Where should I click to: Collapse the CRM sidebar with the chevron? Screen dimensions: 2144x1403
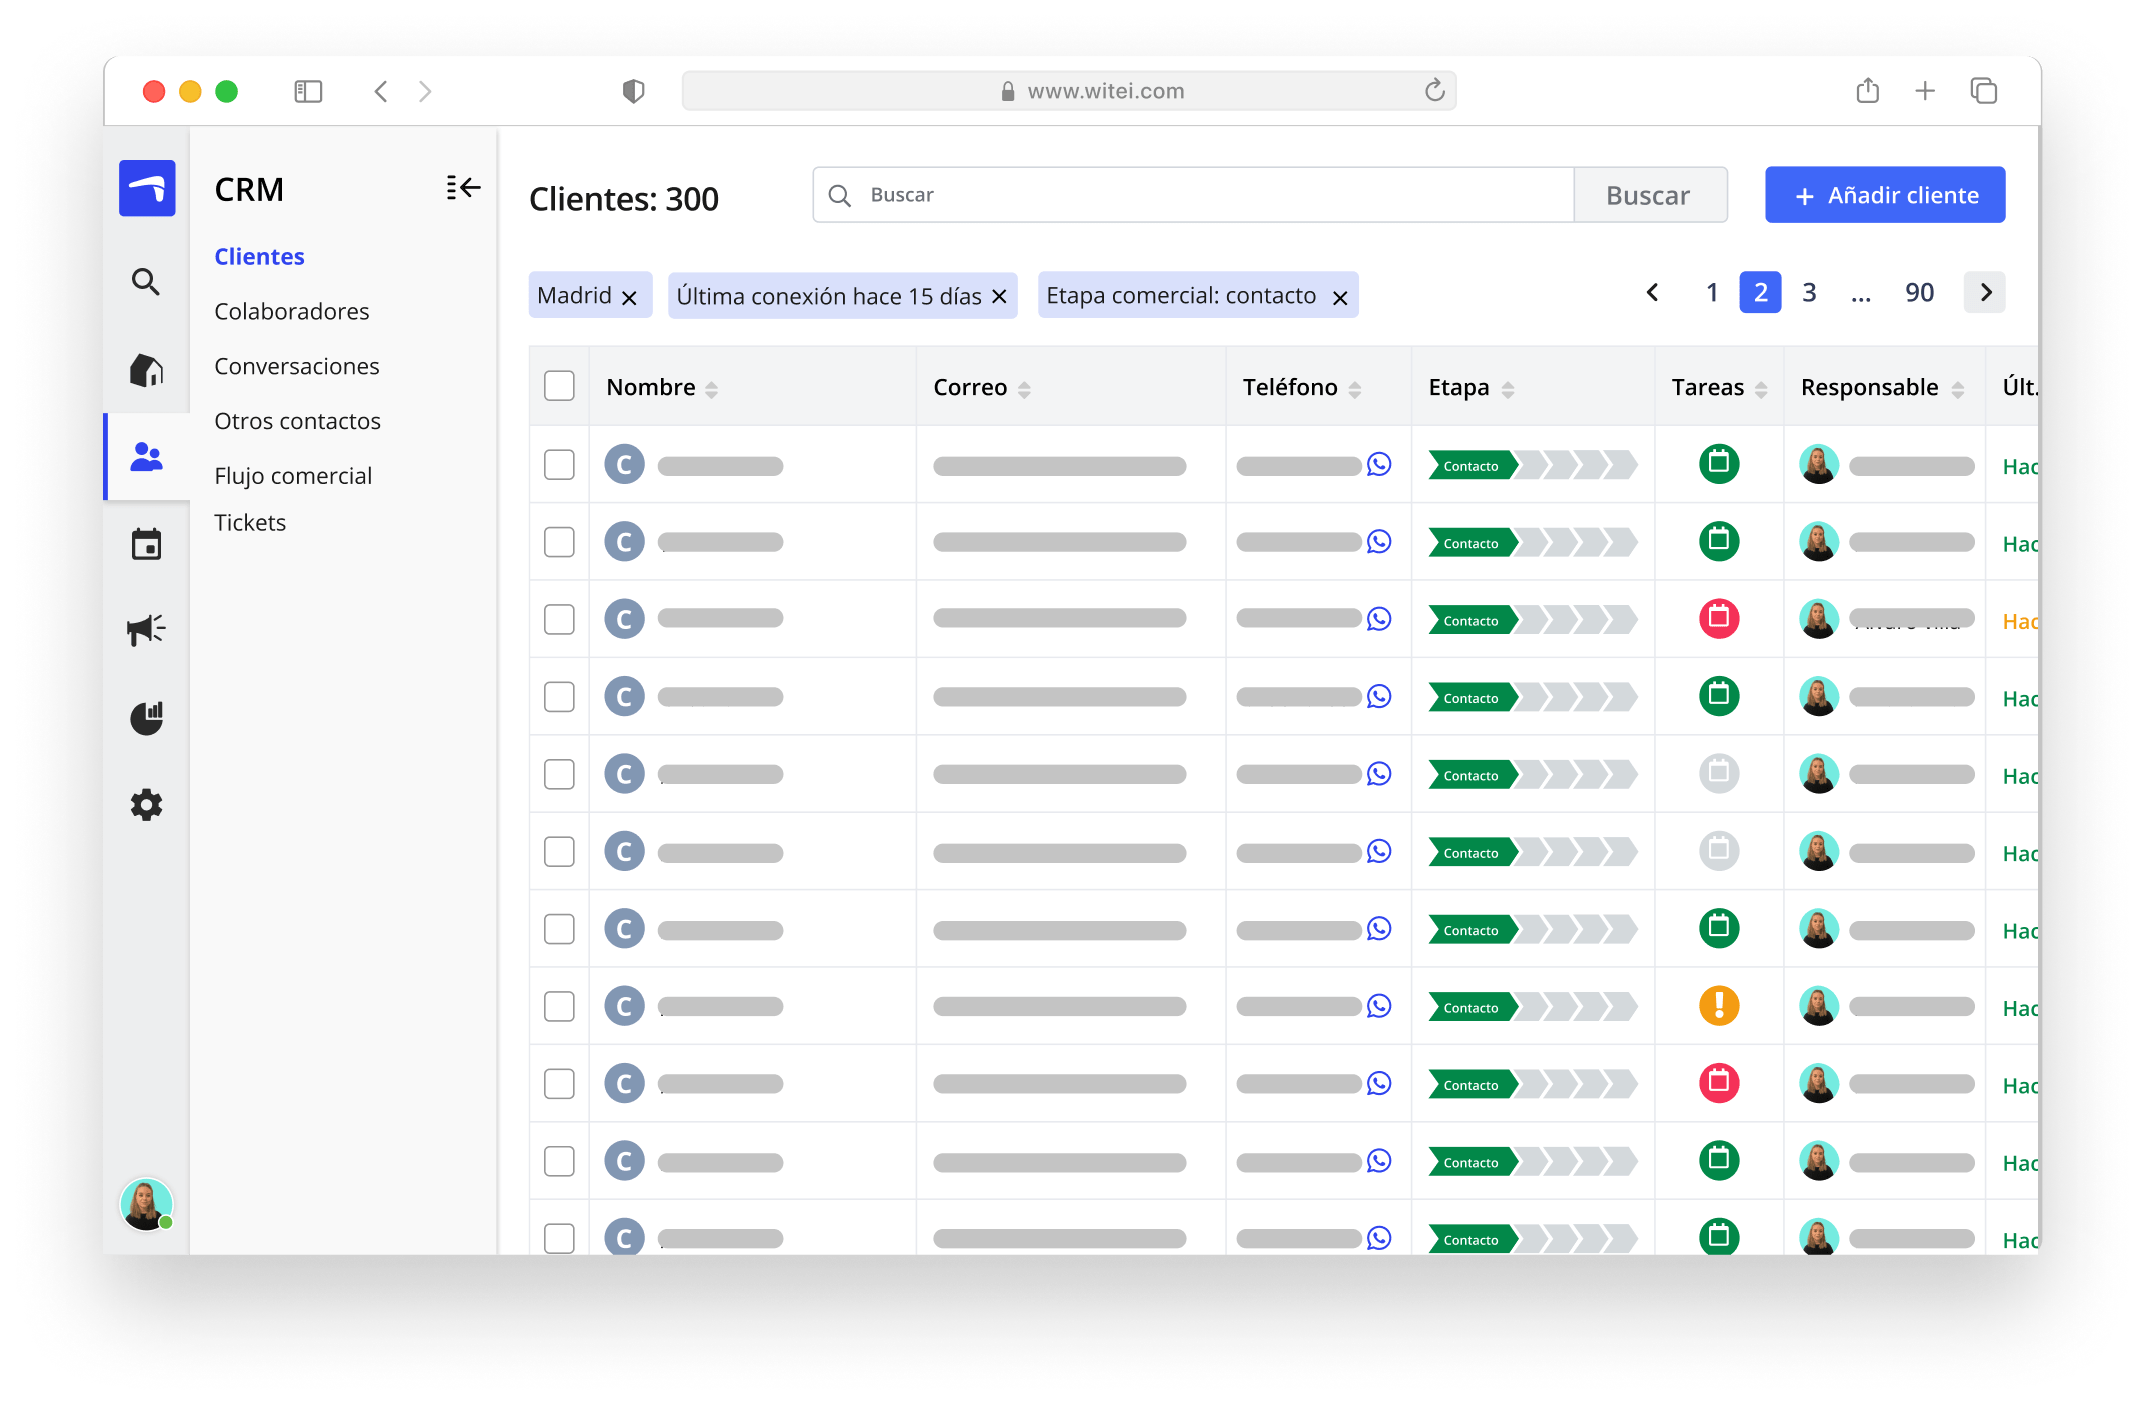pyautogui.click(x=462, y=187)
